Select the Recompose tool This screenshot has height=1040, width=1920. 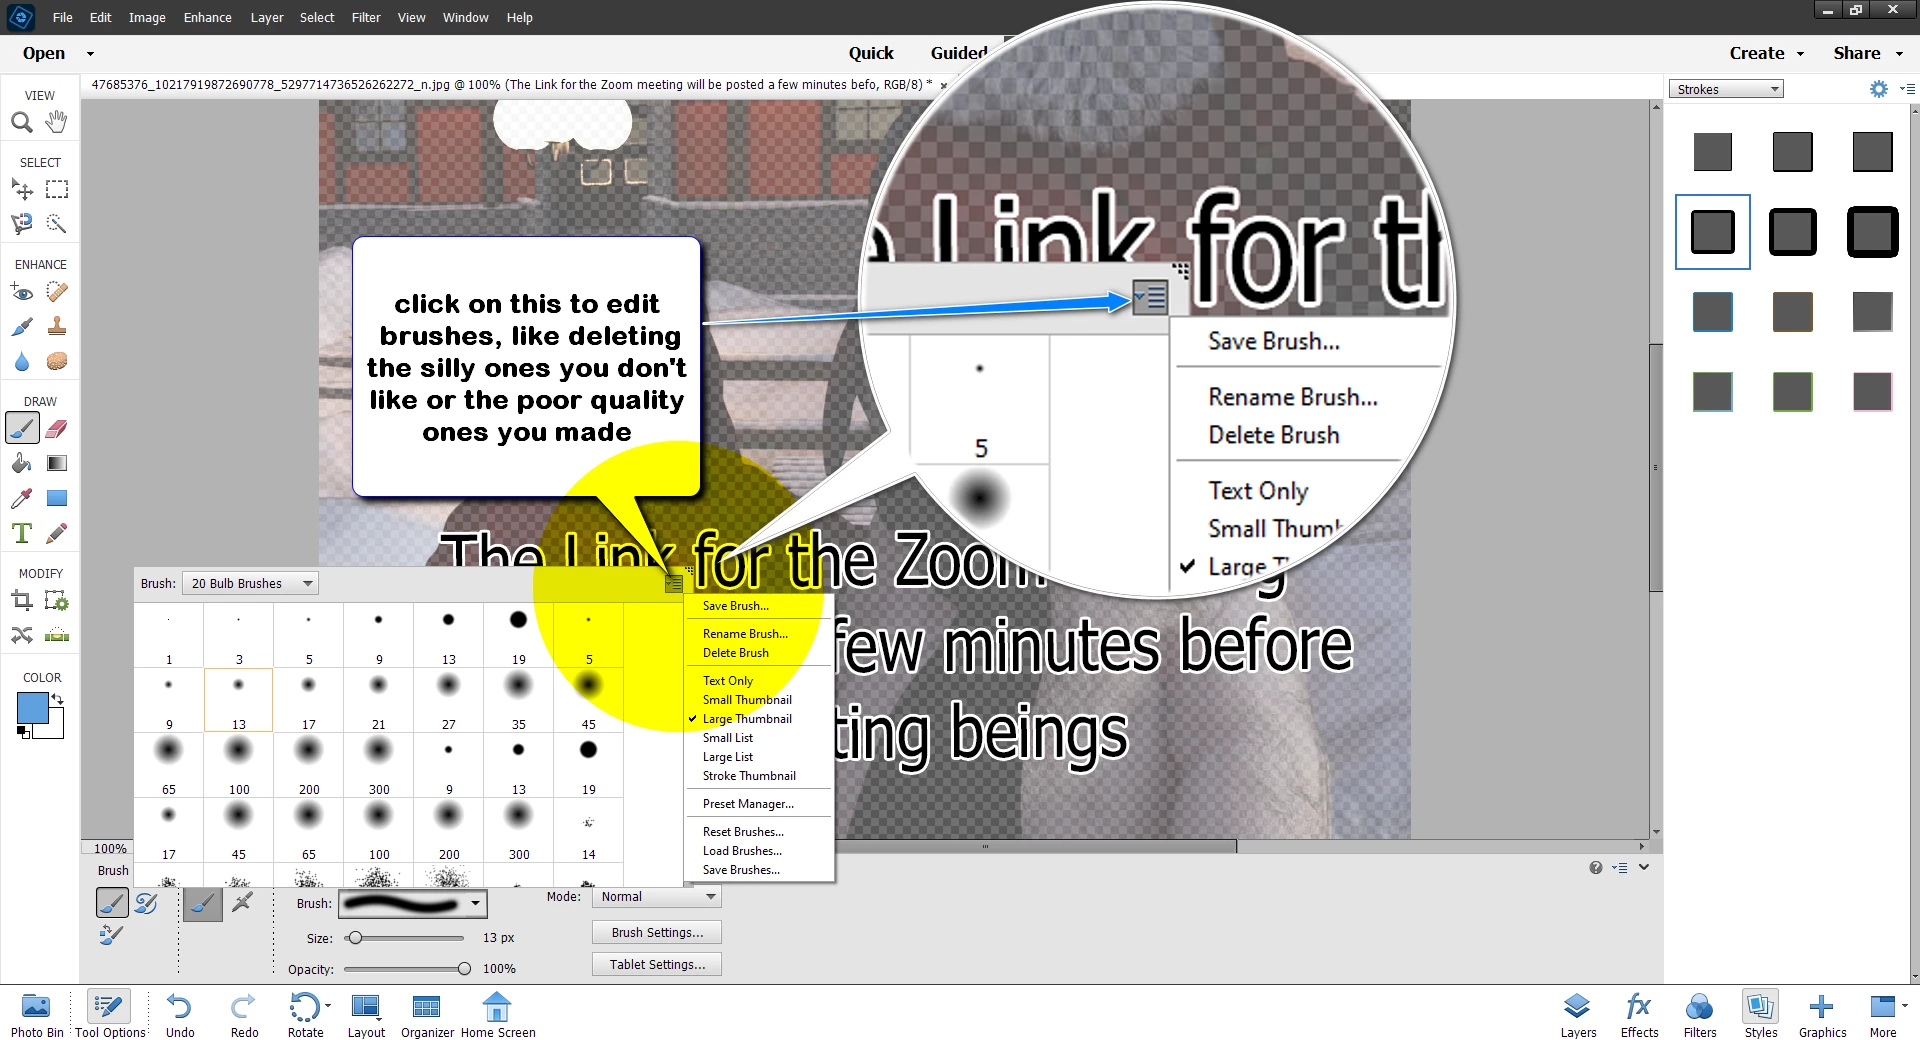[57, 601]
